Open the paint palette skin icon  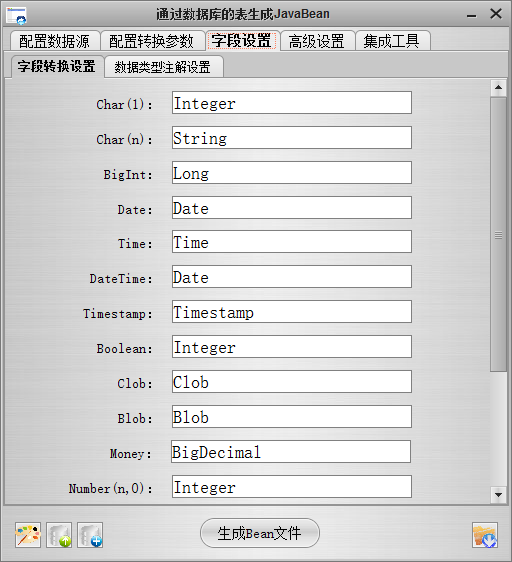tap(28, 535)
